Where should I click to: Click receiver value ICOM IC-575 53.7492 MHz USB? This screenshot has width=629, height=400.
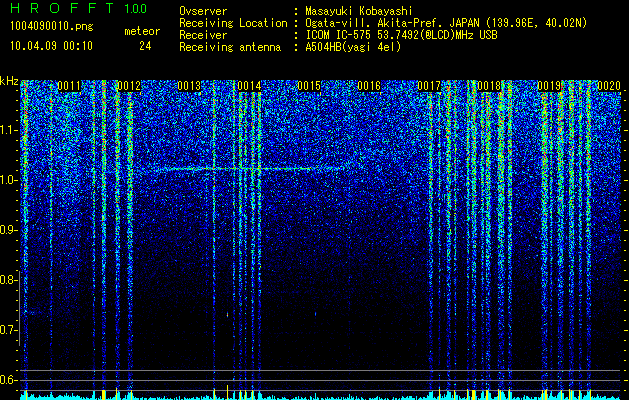401,35
